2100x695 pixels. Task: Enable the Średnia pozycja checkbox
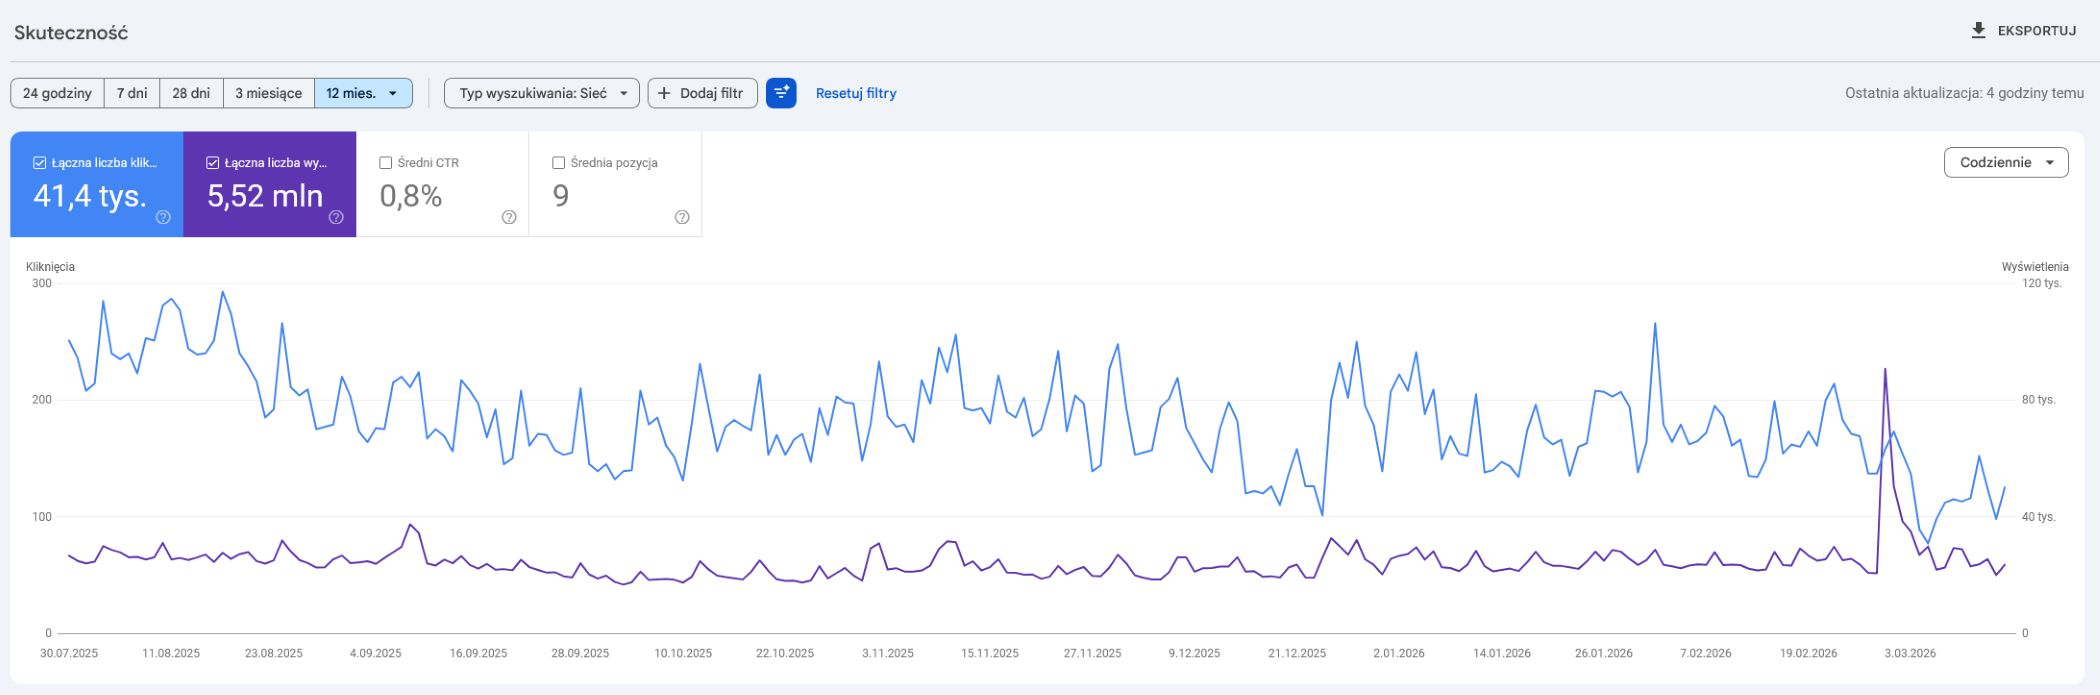pyautogui.click(x=559, y=163)
